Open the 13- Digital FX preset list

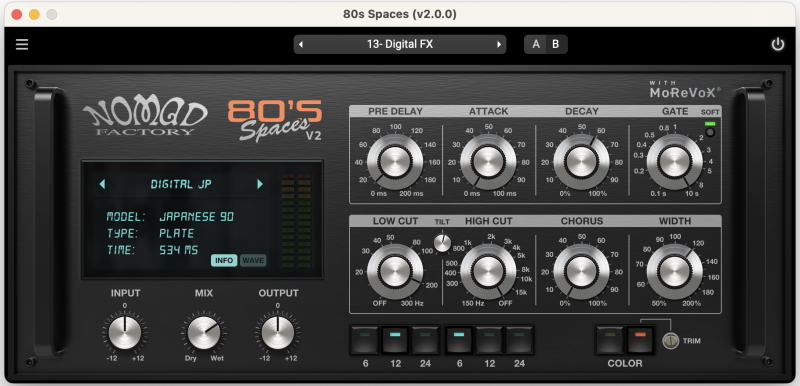(399, 44)
